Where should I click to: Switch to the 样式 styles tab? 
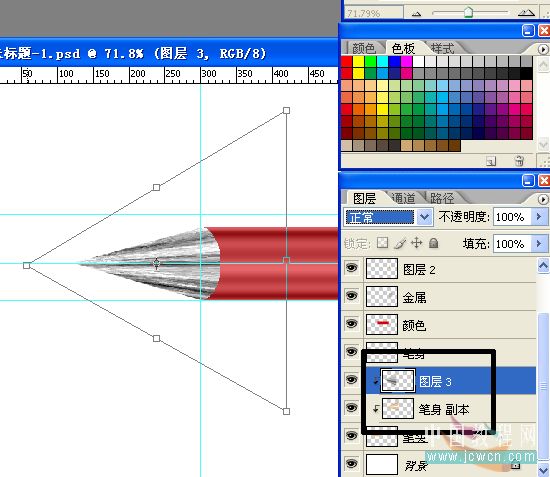442,48
